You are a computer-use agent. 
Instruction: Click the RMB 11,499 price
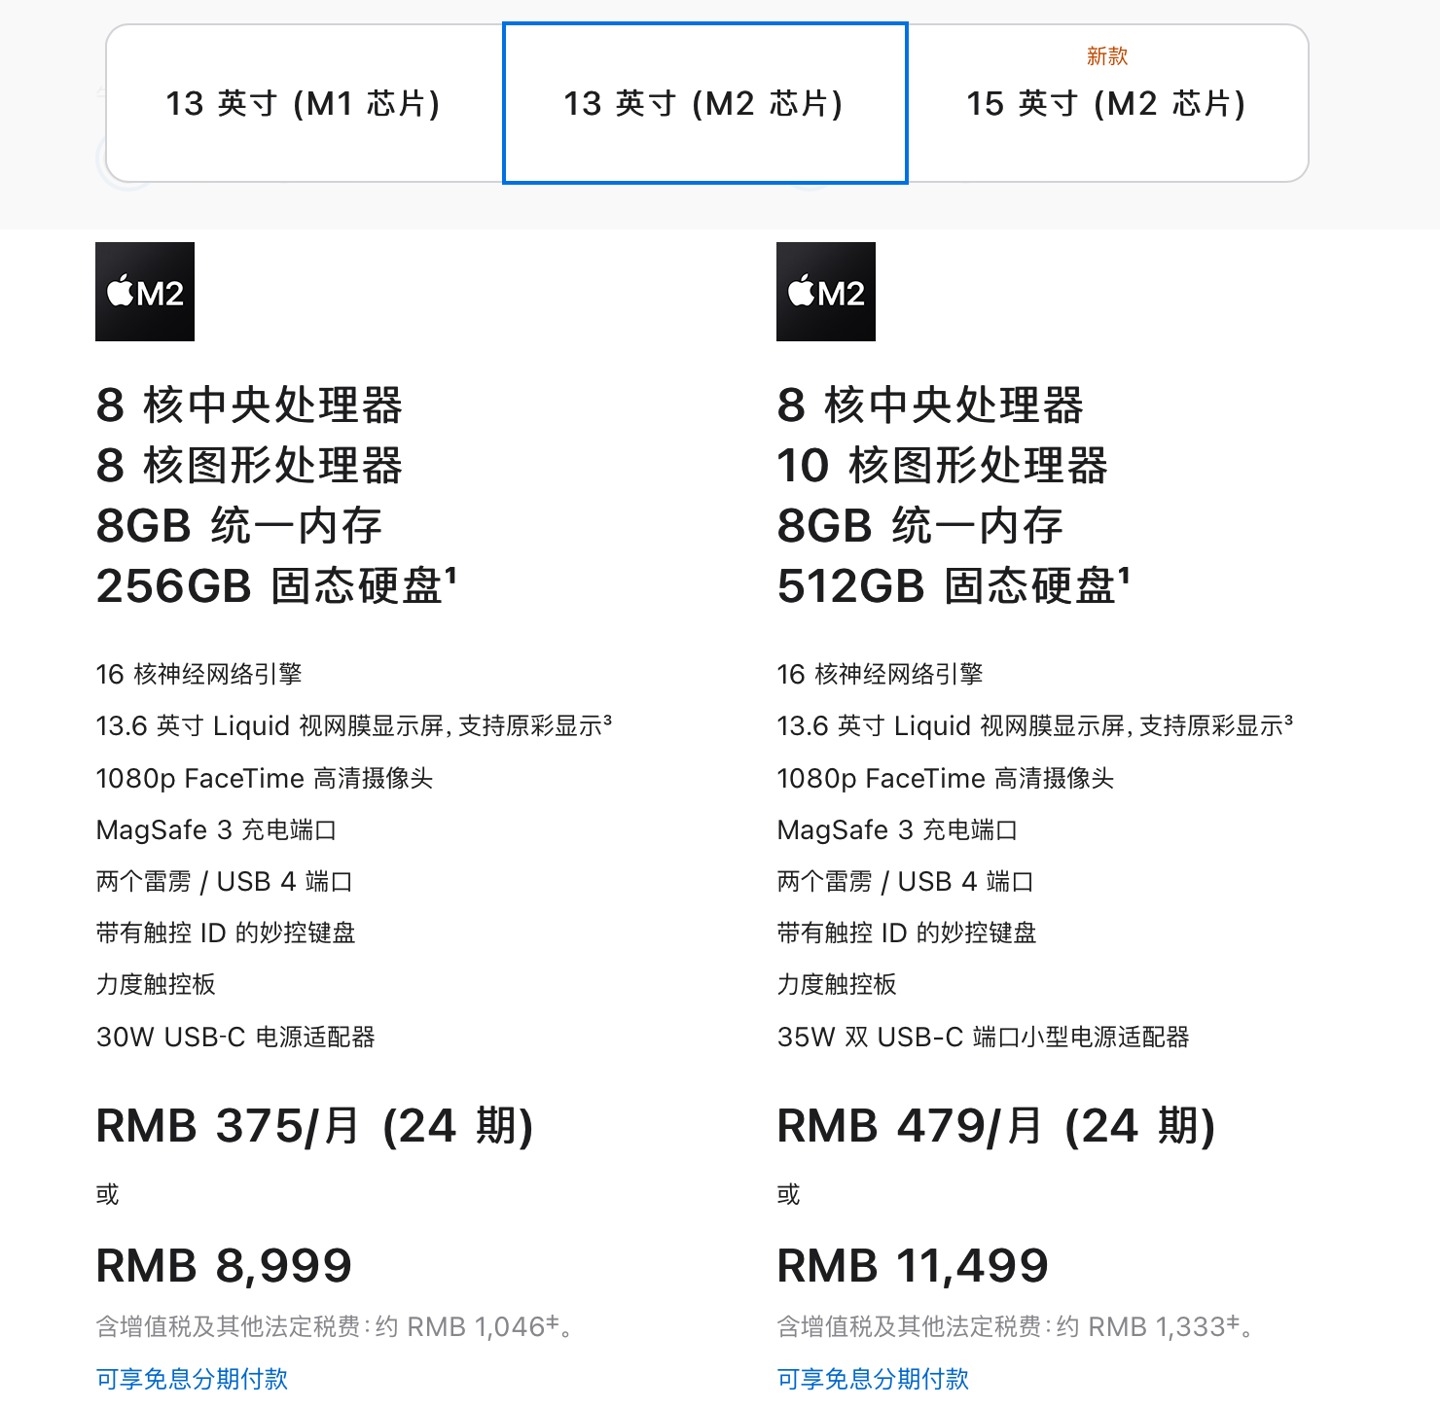913,1266
